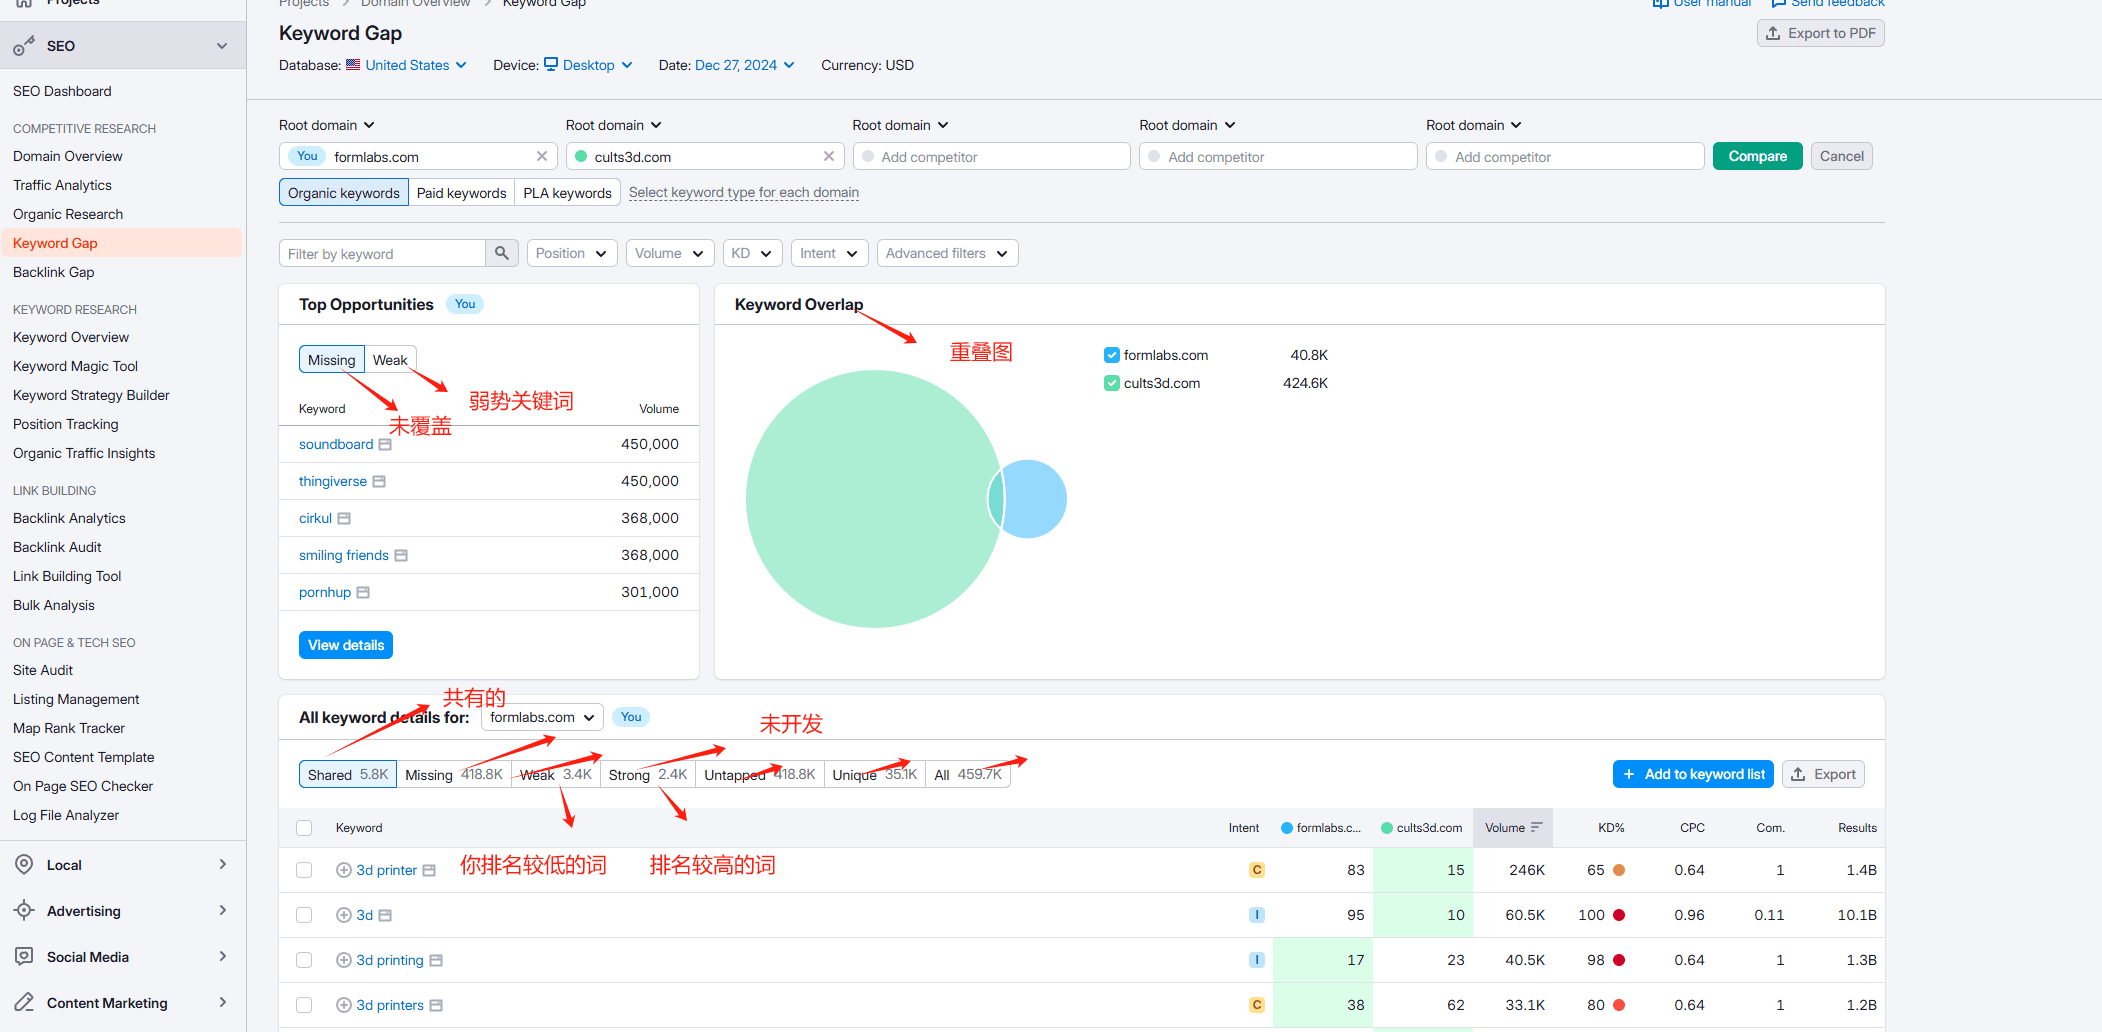Open the Intent filter dropdown
Screen dimensions: 2102x1032
coord(829,253)
